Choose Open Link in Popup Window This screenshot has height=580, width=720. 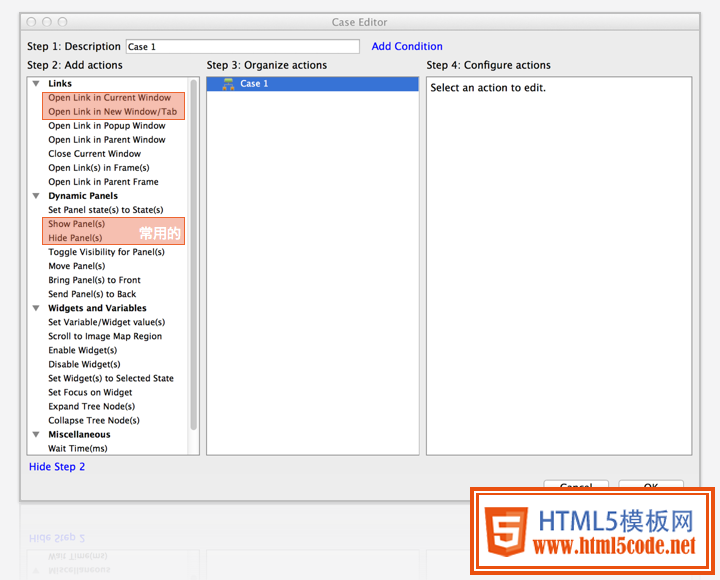tap(106, 126)
